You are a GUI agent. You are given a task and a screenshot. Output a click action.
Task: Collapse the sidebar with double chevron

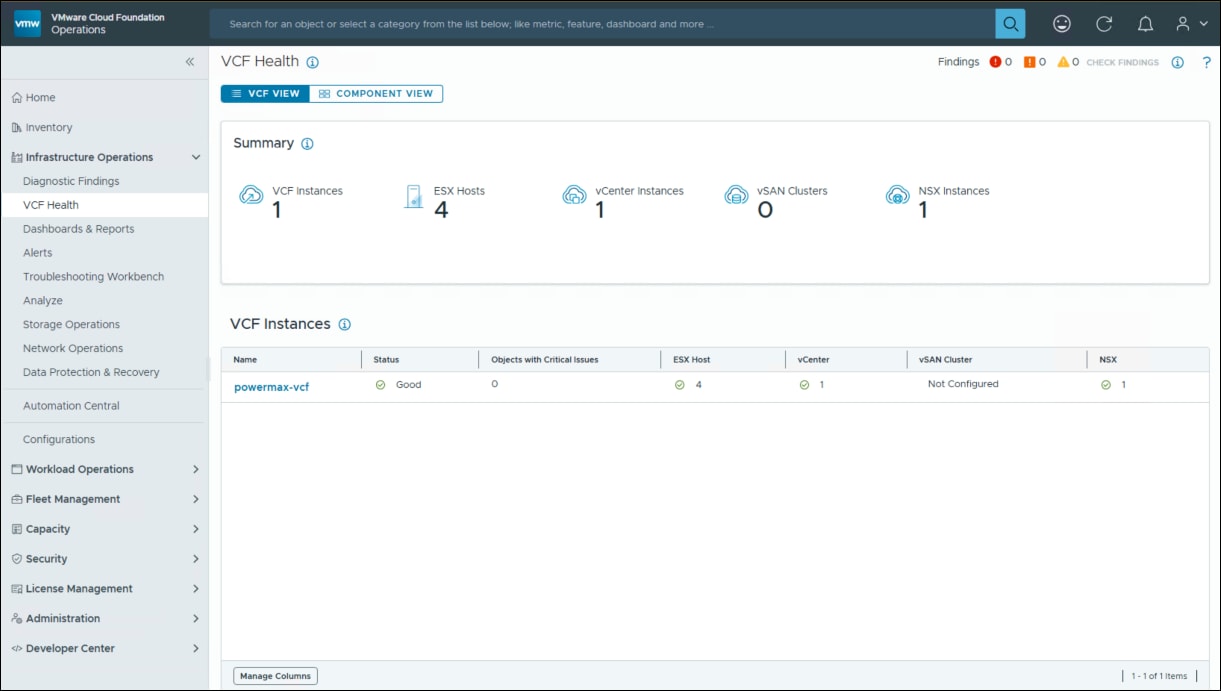[x=190, y=62]
